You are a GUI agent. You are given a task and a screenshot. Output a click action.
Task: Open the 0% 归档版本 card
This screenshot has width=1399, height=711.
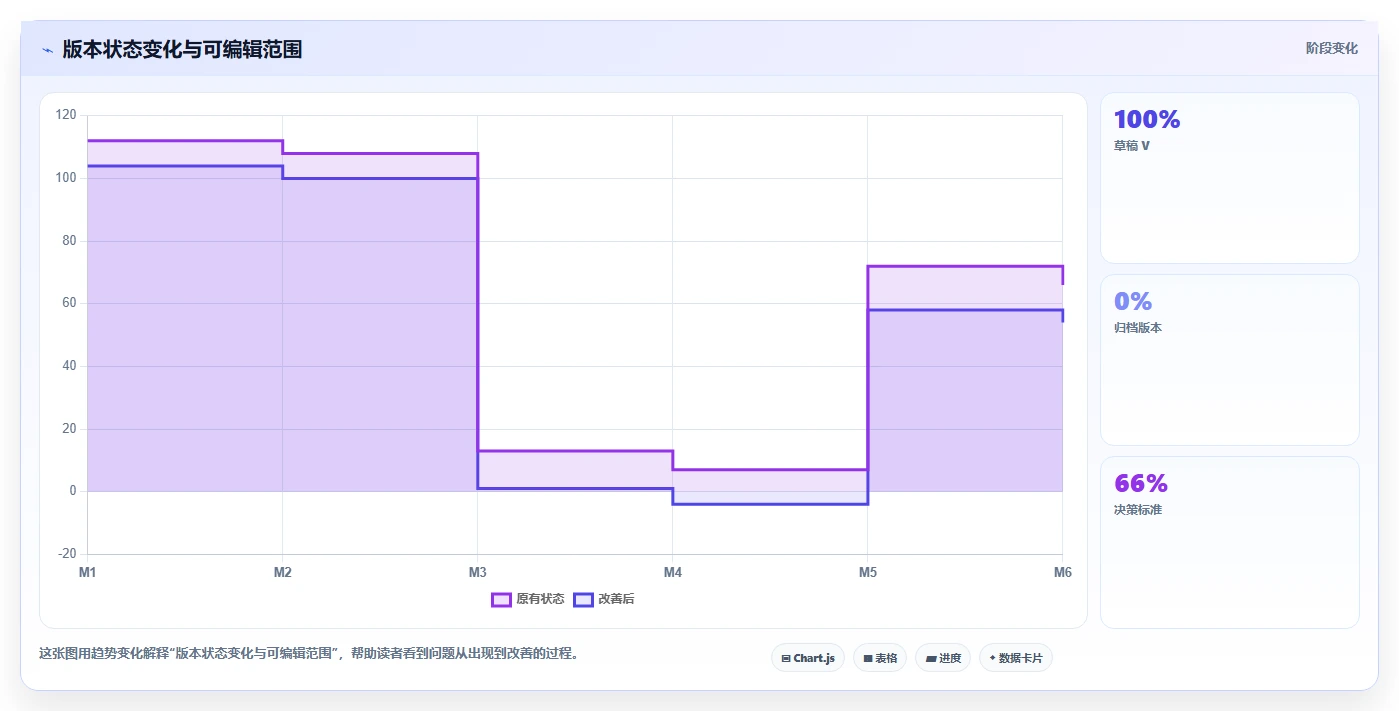point(1230,360)
